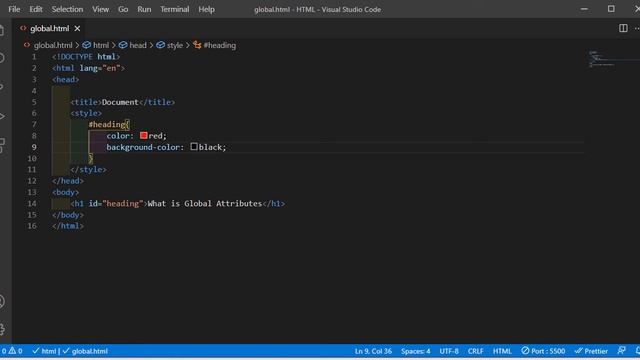Screen dimensions: 640x360
Task: Click the #heading breadcrumb segment
Action: [x=220, y=45]
